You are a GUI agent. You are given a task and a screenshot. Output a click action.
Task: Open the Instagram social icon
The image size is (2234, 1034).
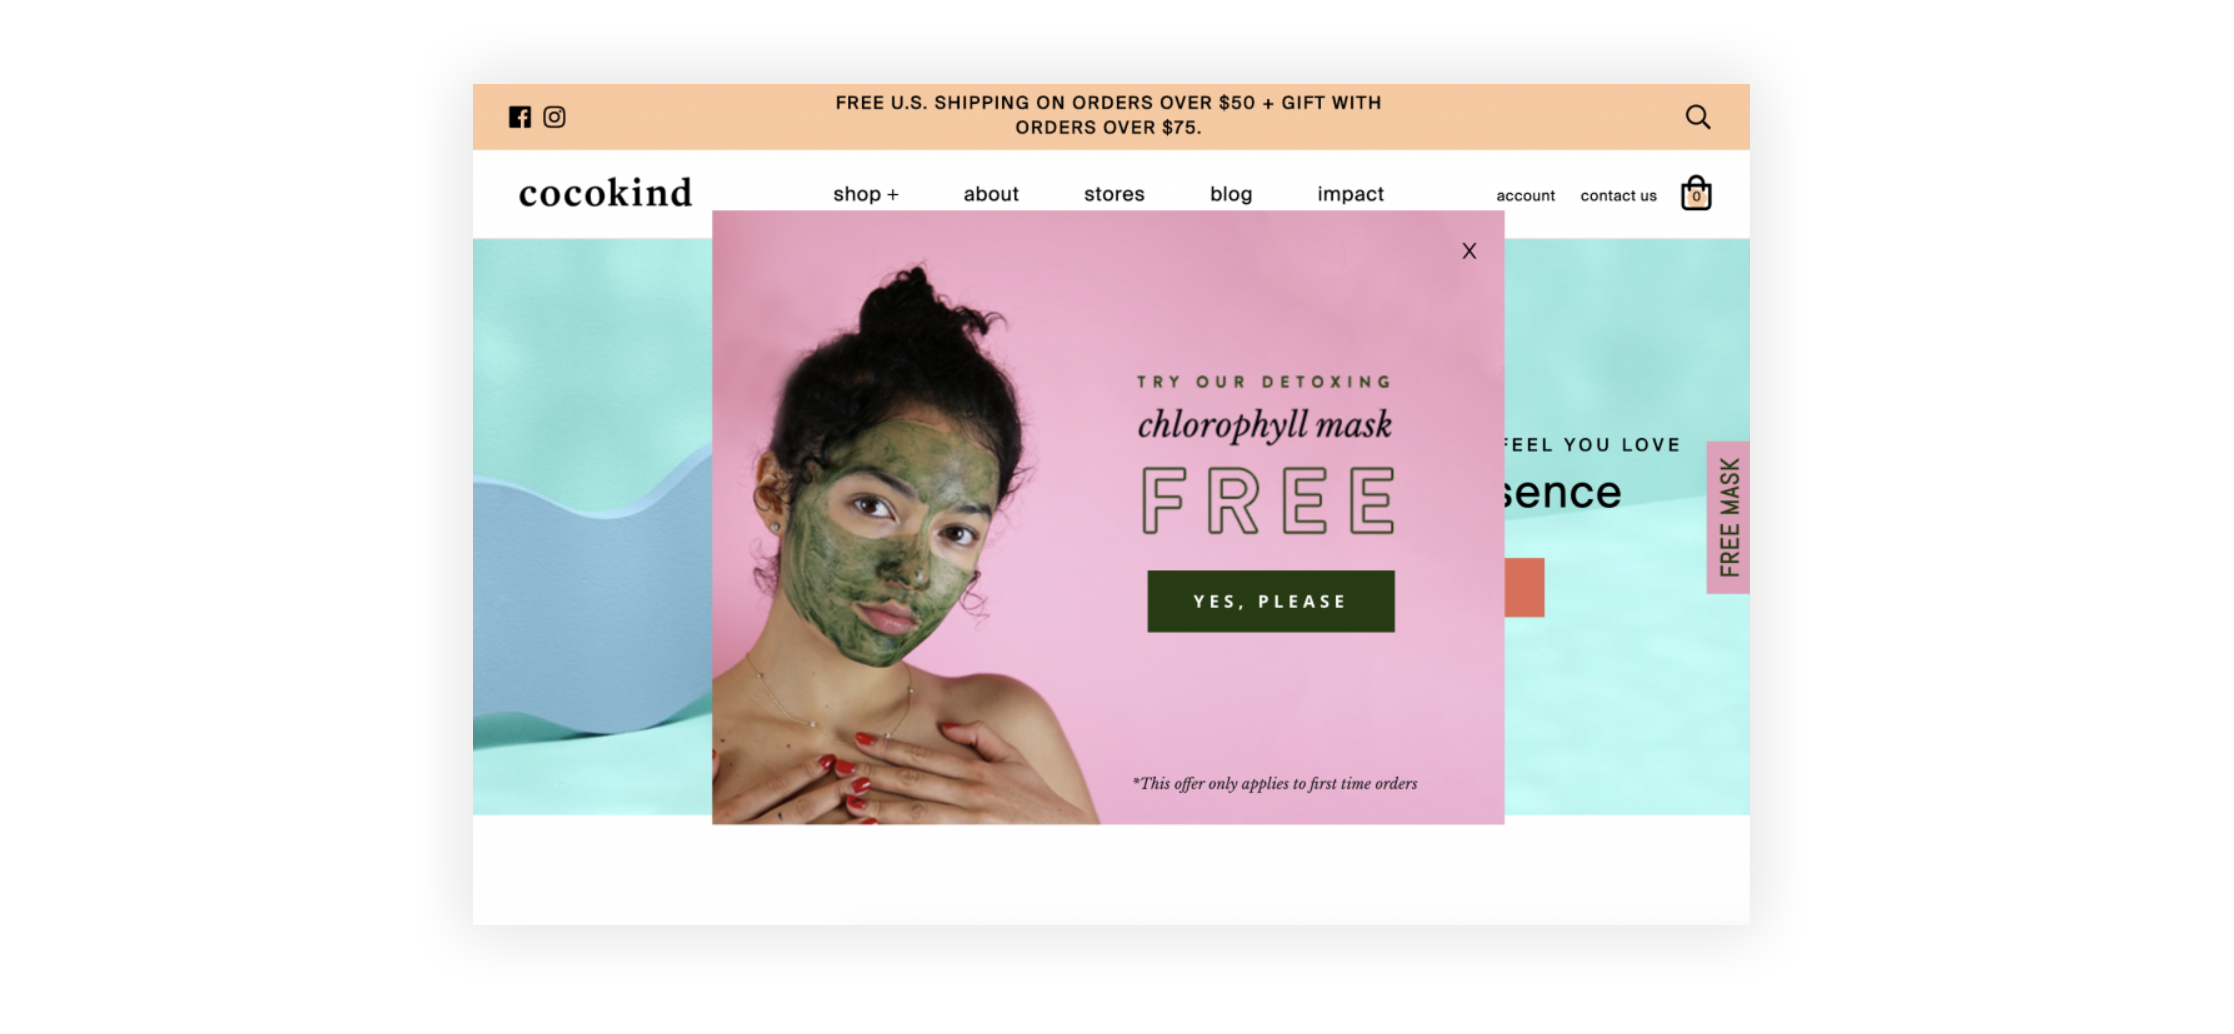(554, 117)
